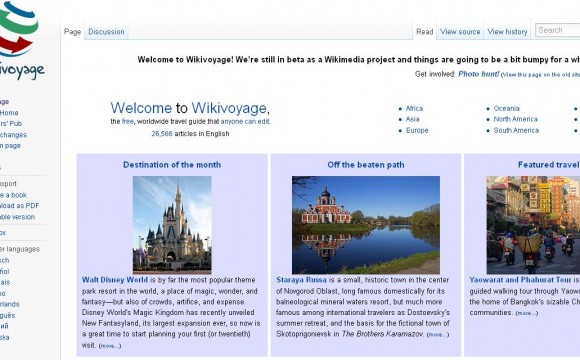Follow the 'Welcome' heading link
The width and height of the screenshot is (580, 360).
141,108
